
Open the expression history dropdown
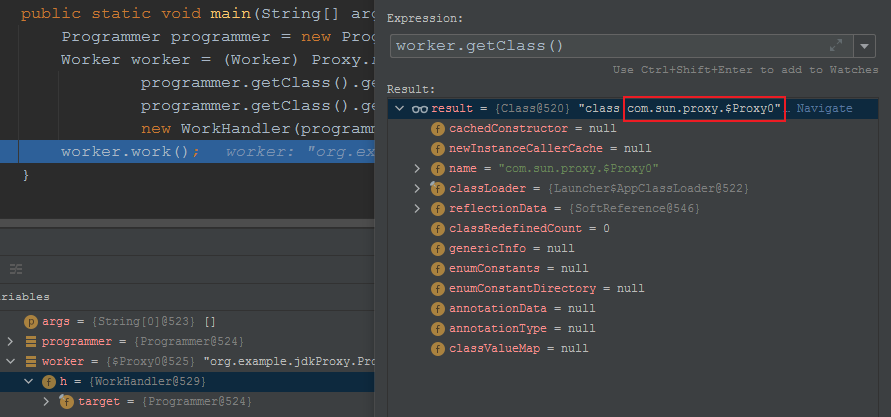point(864,46)
